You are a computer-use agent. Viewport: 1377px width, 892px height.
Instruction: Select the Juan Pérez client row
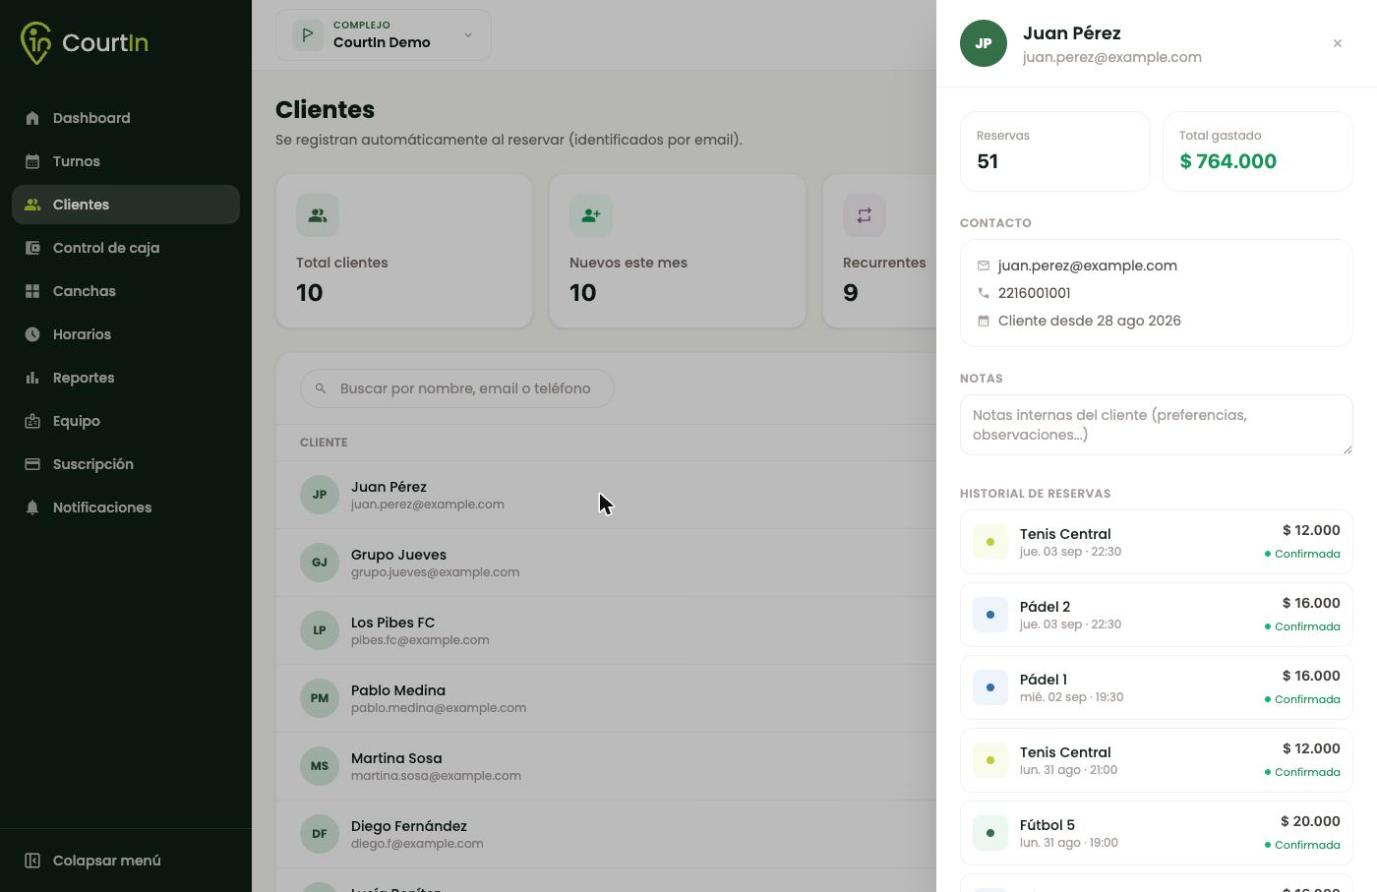tap(606, 494)
